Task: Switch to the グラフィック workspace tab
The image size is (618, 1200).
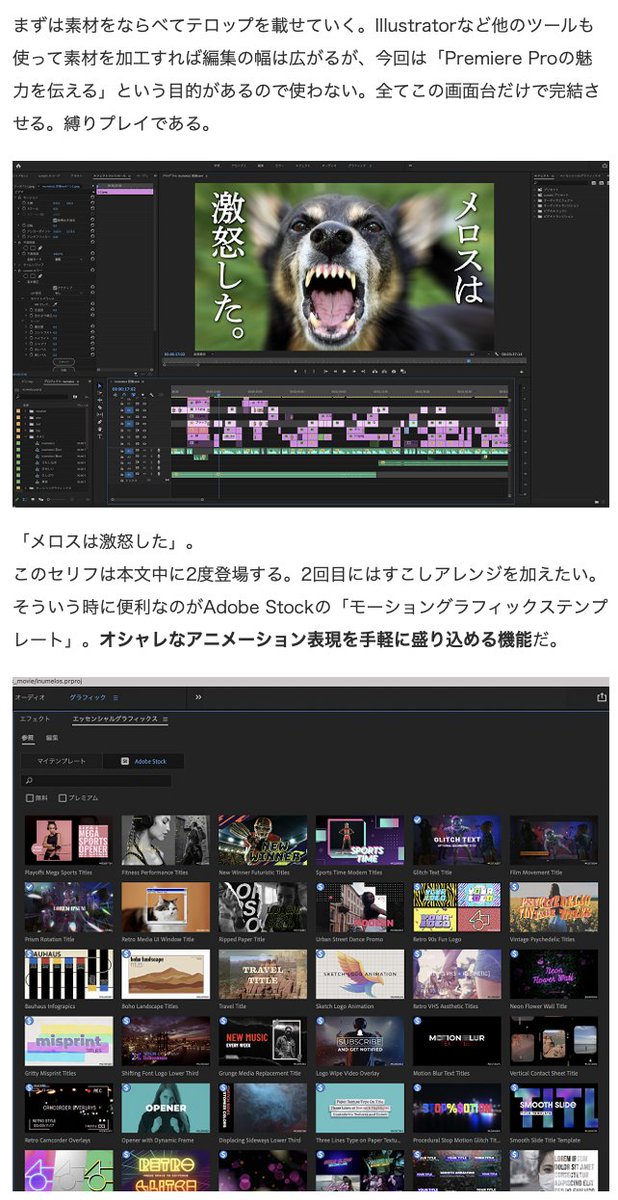Action: point(87,697)
